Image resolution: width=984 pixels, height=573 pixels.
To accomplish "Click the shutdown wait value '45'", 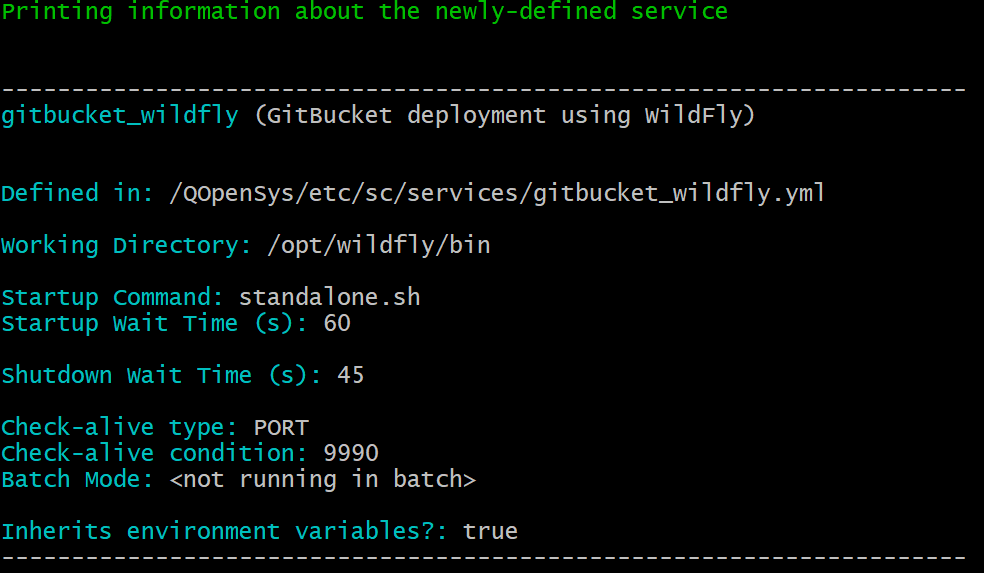I will click(x=351, y=375).
